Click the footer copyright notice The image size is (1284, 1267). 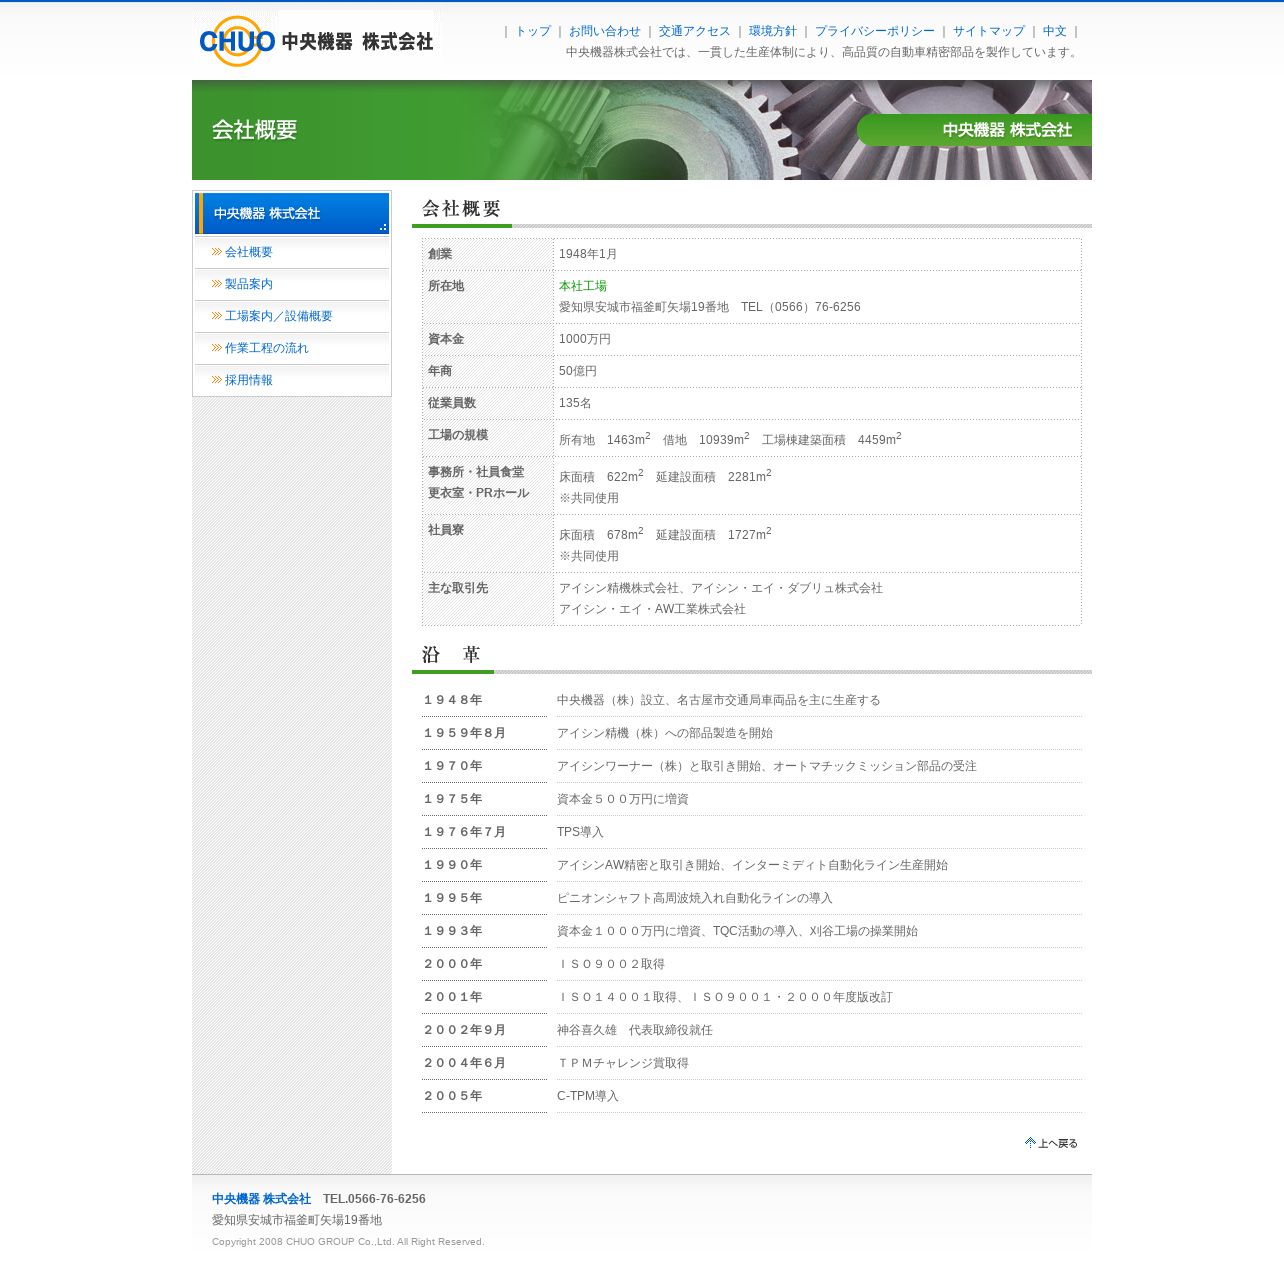(348, 1242)
